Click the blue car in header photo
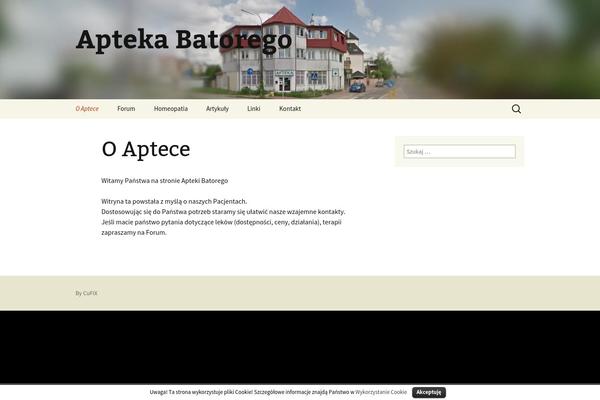This screenshot has height=400, width=600. tap(357, 88)
